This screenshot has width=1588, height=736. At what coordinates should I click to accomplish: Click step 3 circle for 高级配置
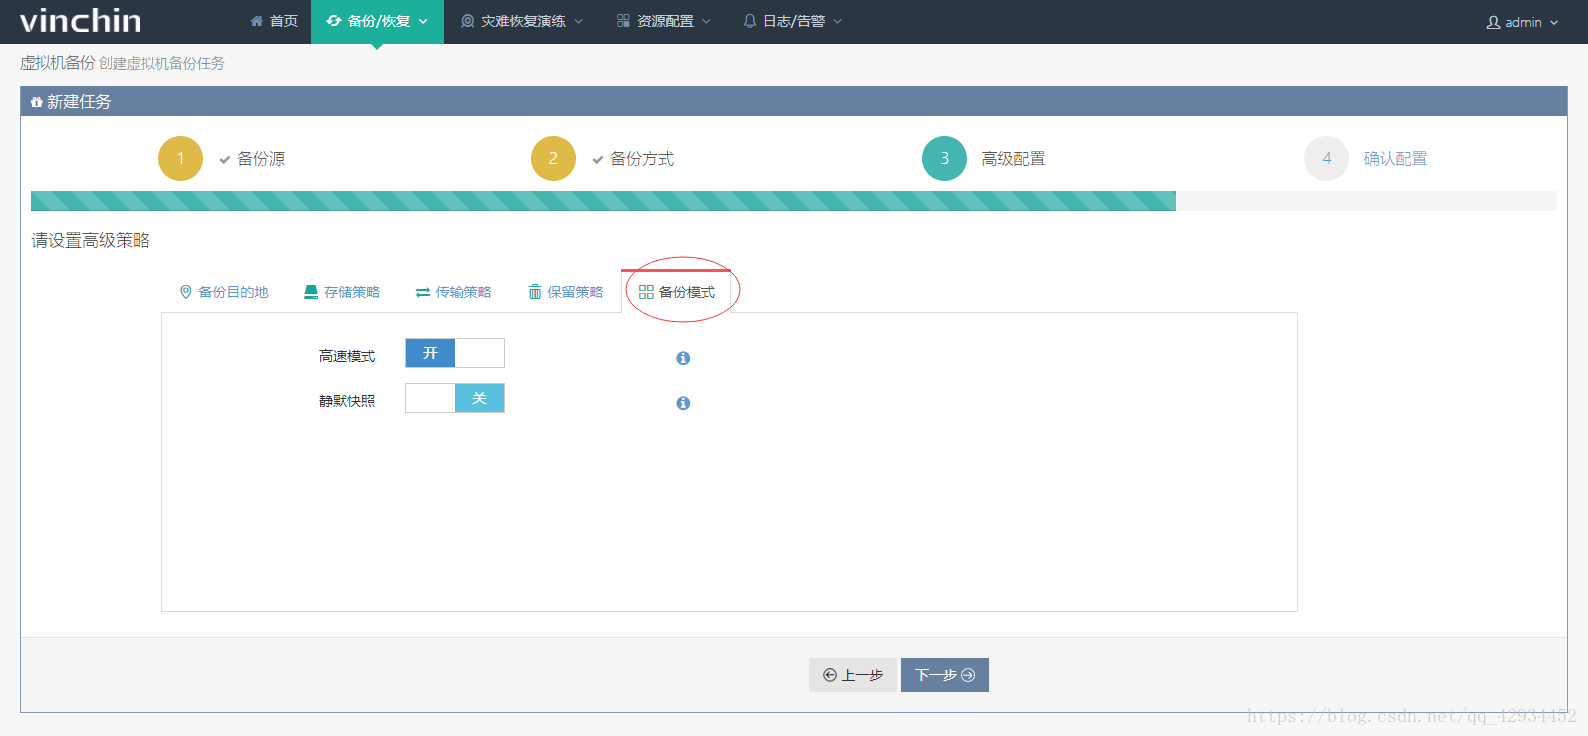click(944, 158)
